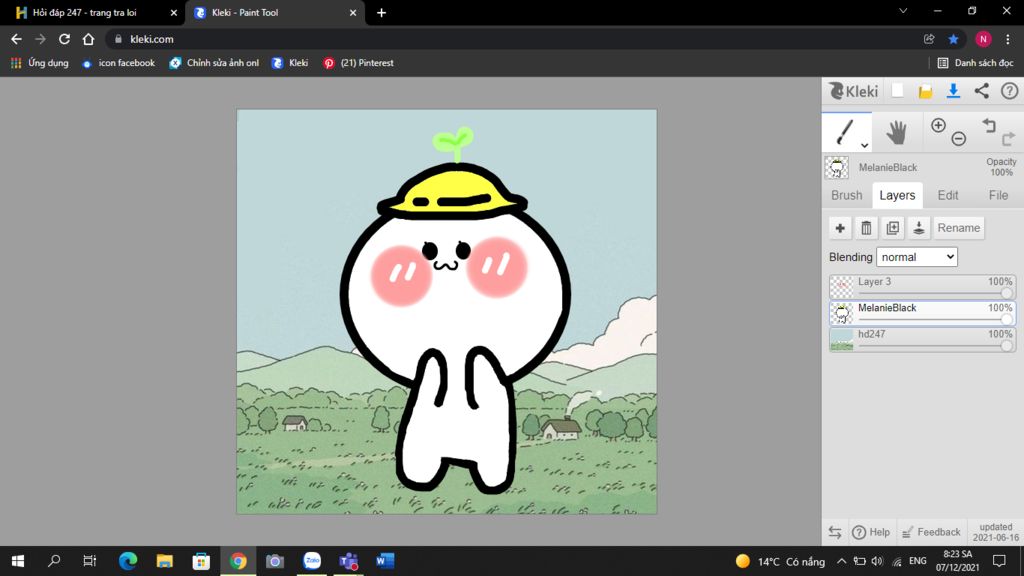Image resolution: width=1024 pixels, height=576 pixels.
Task: Open the Chrome three-dot menu
Action: (1008, 39)
